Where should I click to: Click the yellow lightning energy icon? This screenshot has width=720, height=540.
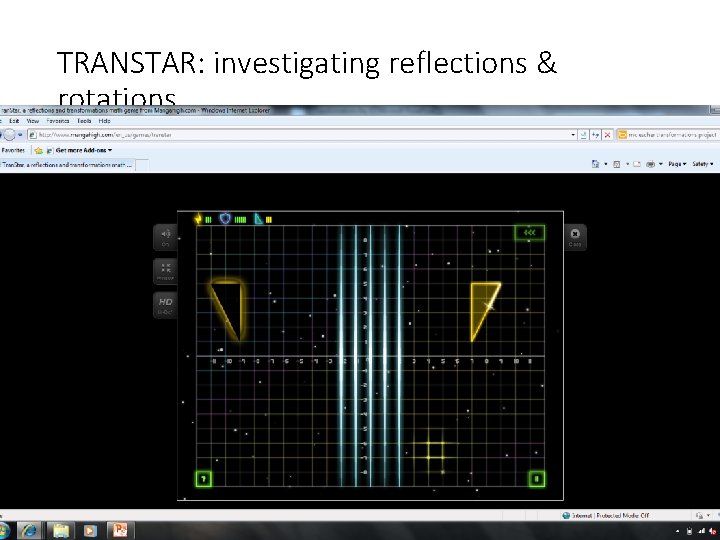coord(198,219)
